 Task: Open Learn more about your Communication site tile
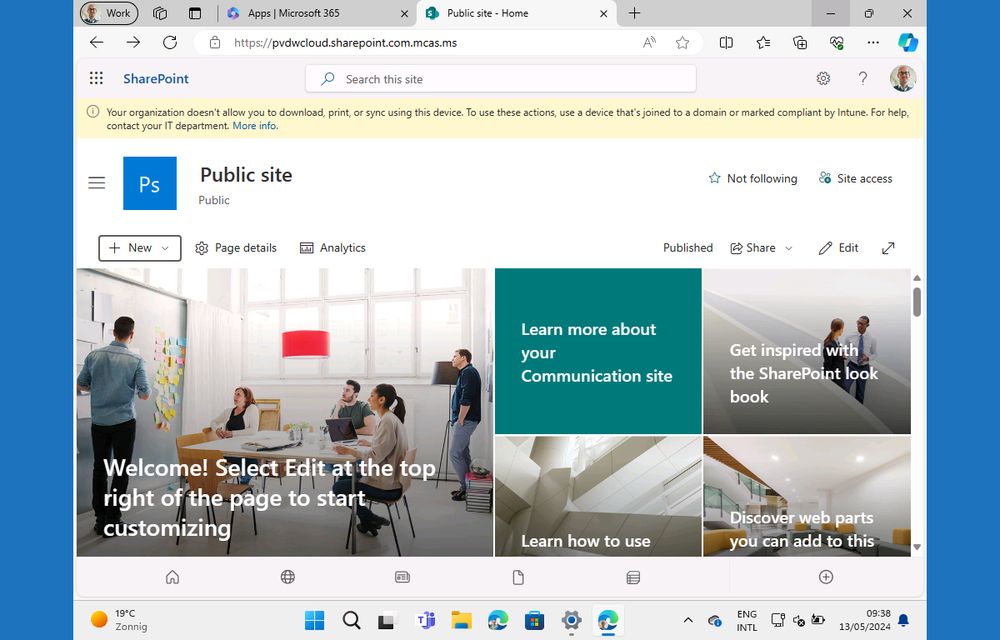(598, 351)
